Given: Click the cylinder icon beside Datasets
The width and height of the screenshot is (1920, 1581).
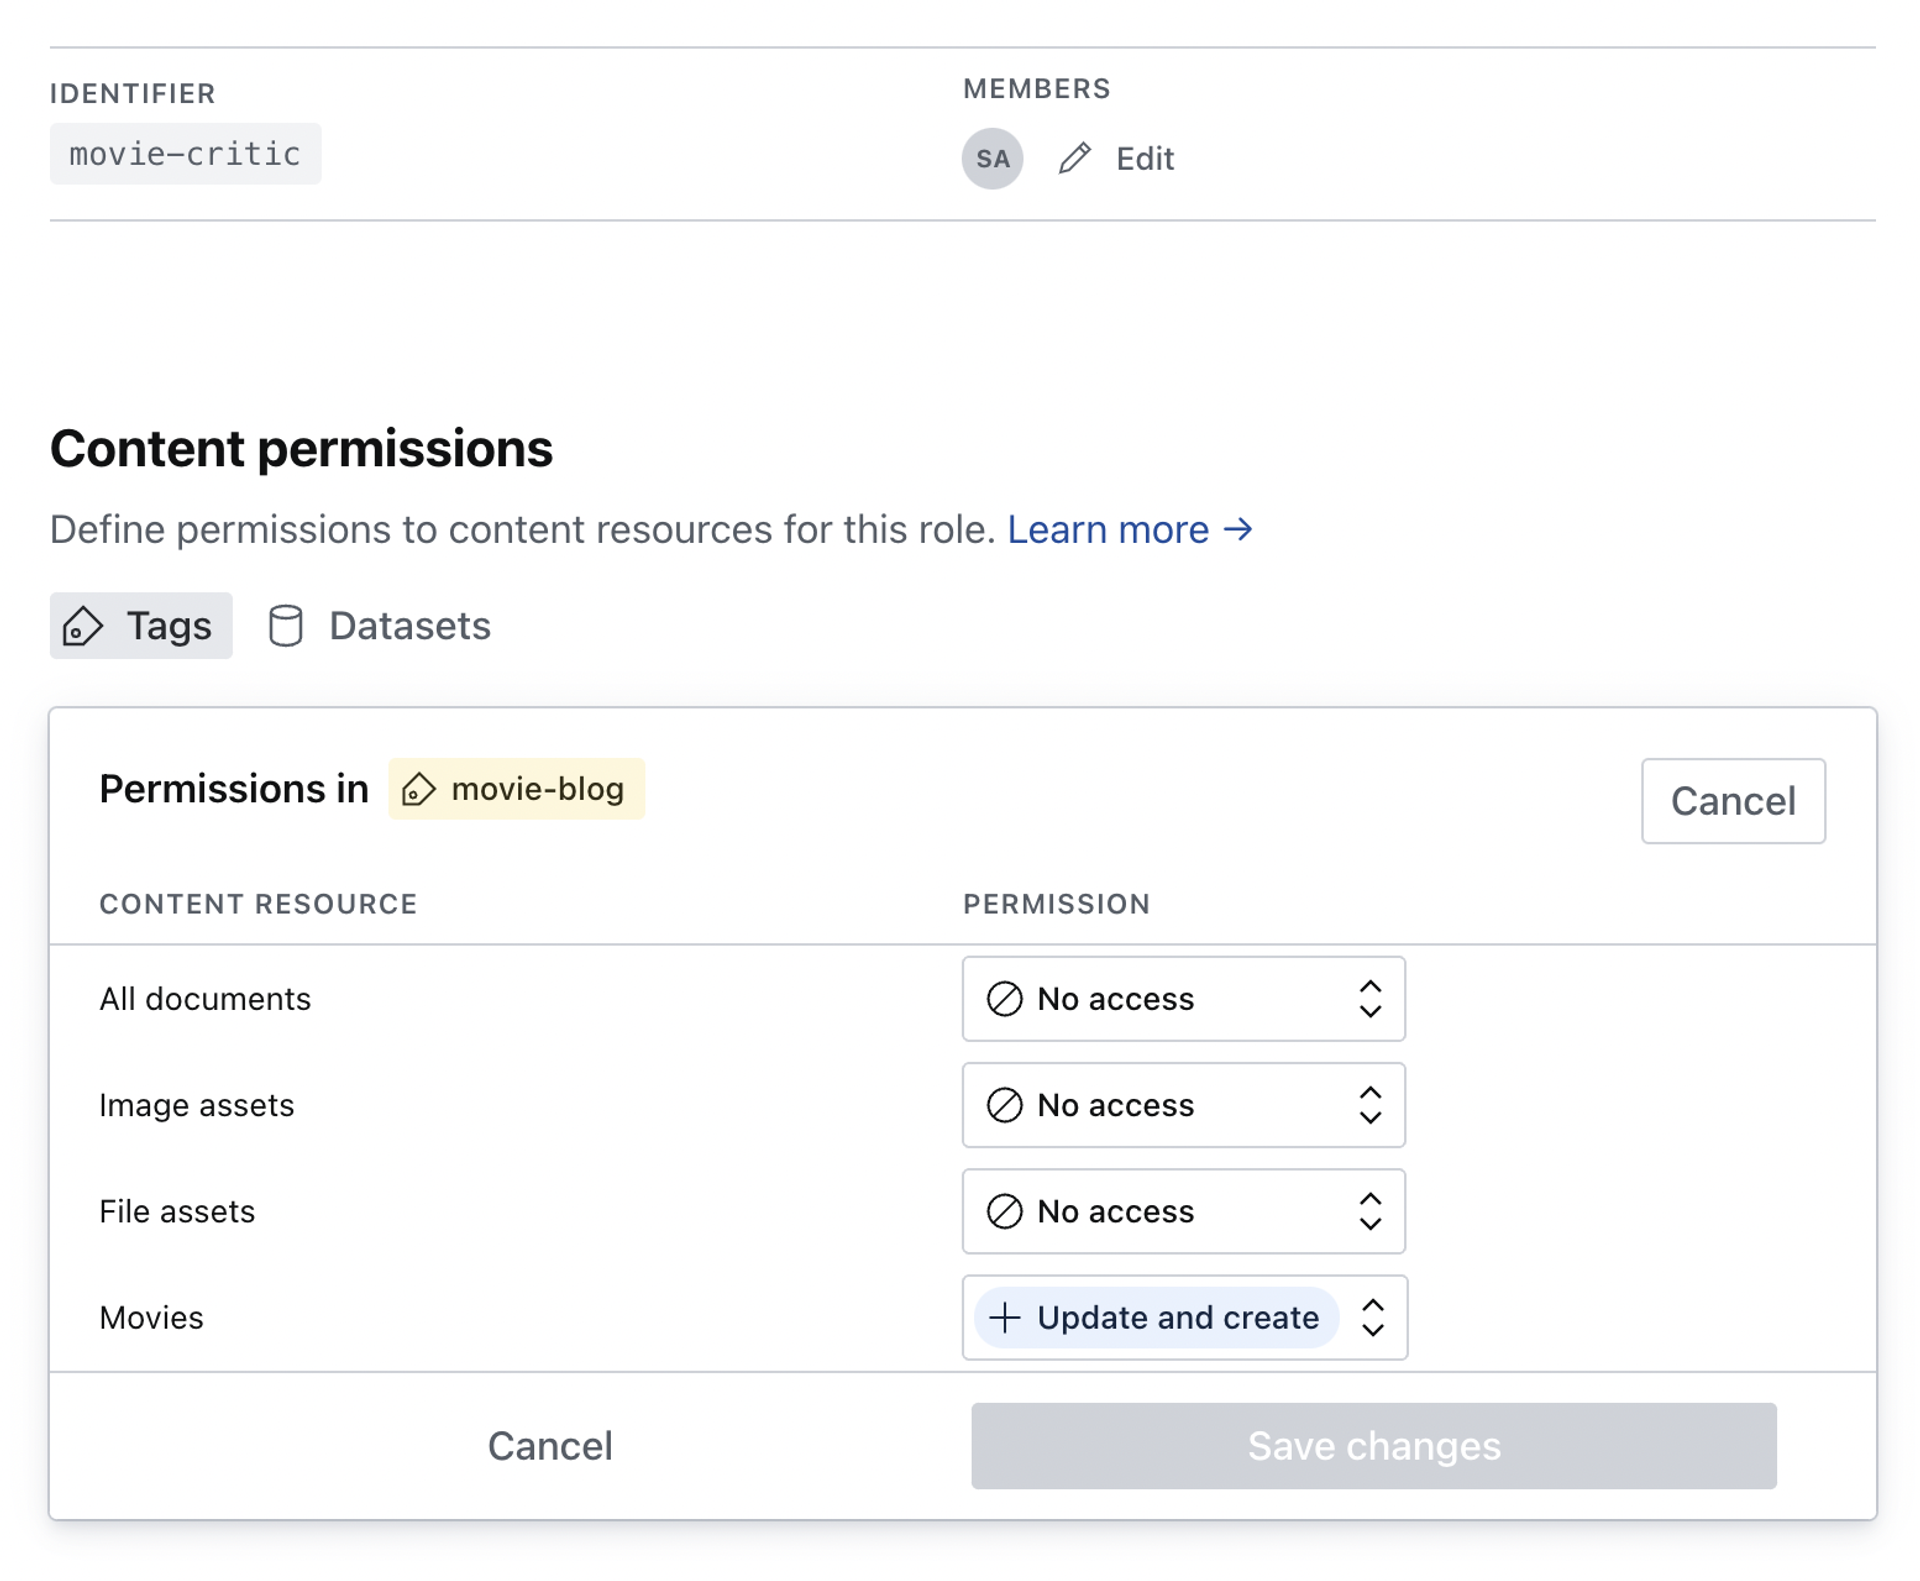Looking at the screenshot, I should click(x=286, y=626).
